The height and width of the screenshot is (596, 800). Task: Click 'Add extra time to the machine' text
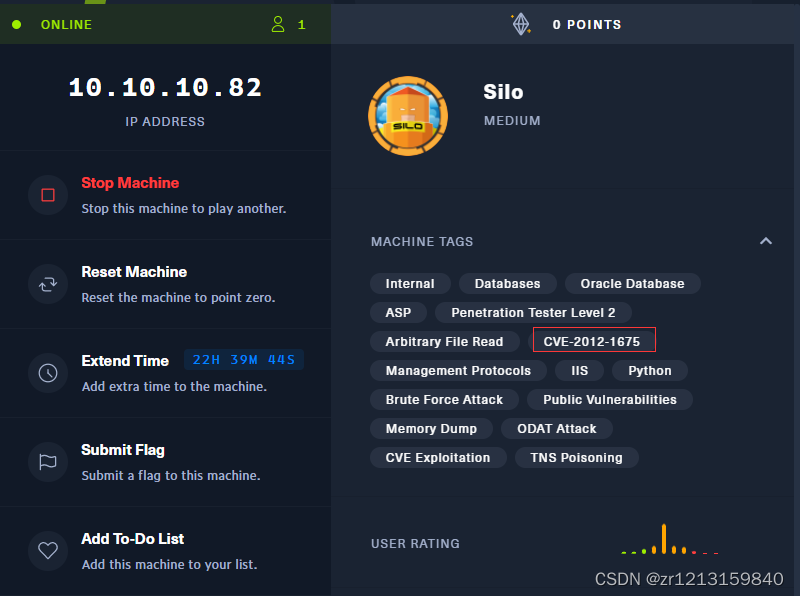(174, 386)
